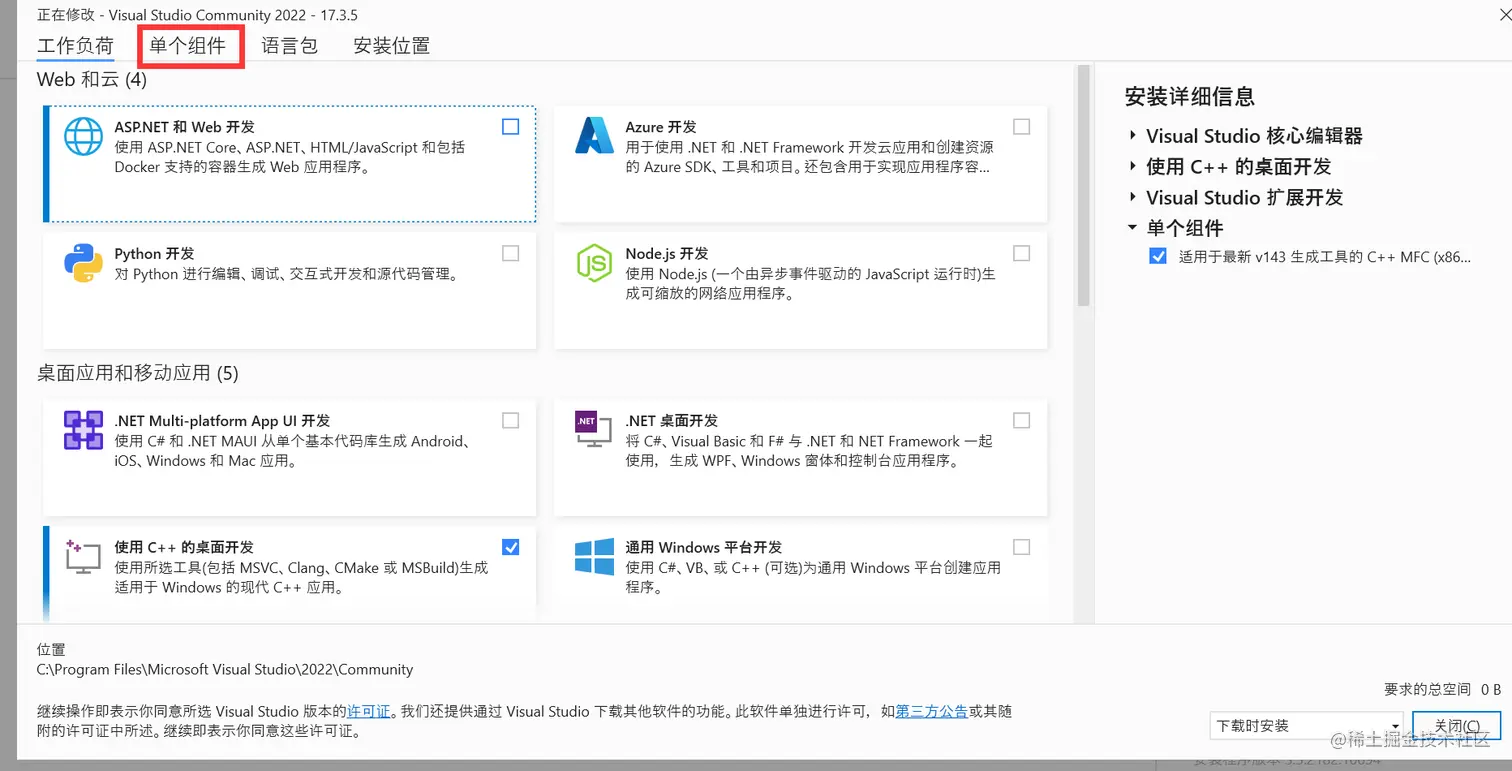Click the workload list vertical scrollbar

[x=1082, y=188]
